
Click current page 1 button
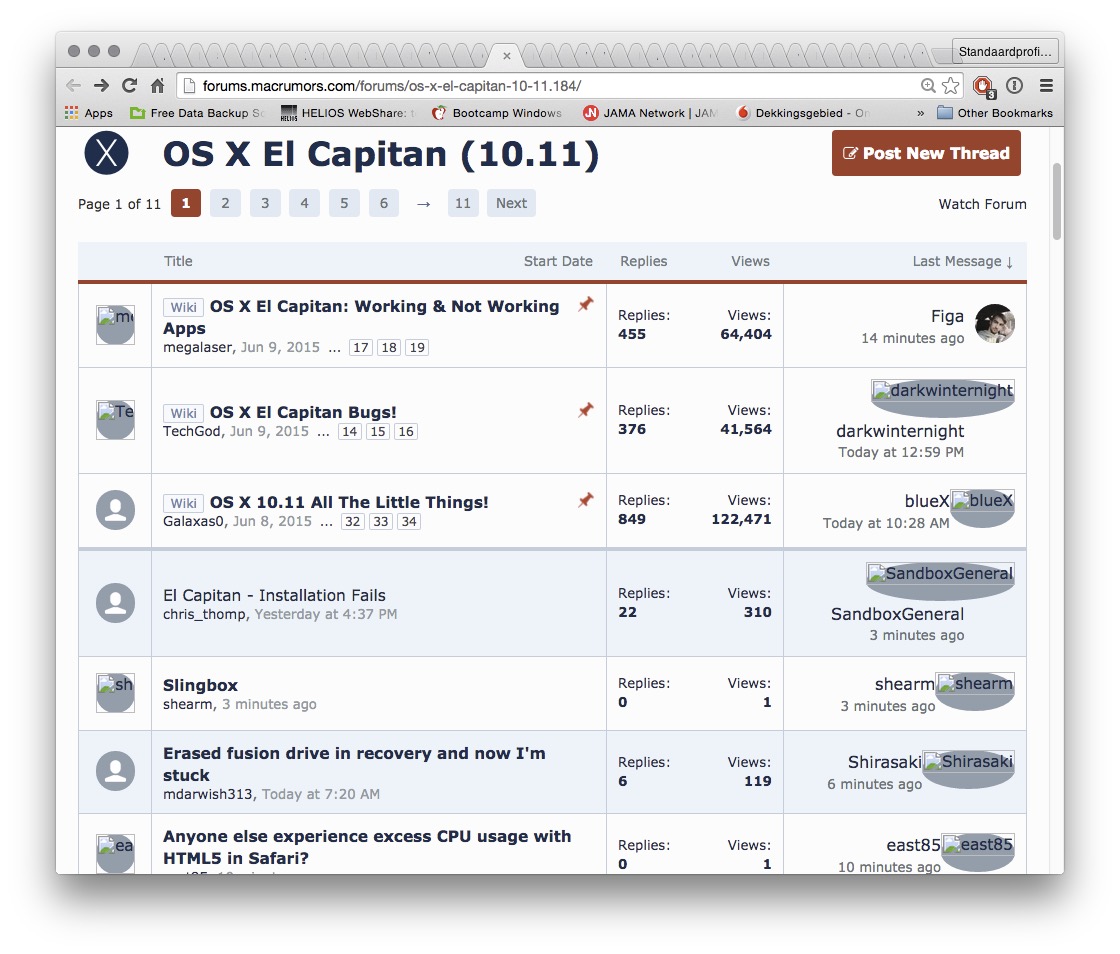point(186,204)
